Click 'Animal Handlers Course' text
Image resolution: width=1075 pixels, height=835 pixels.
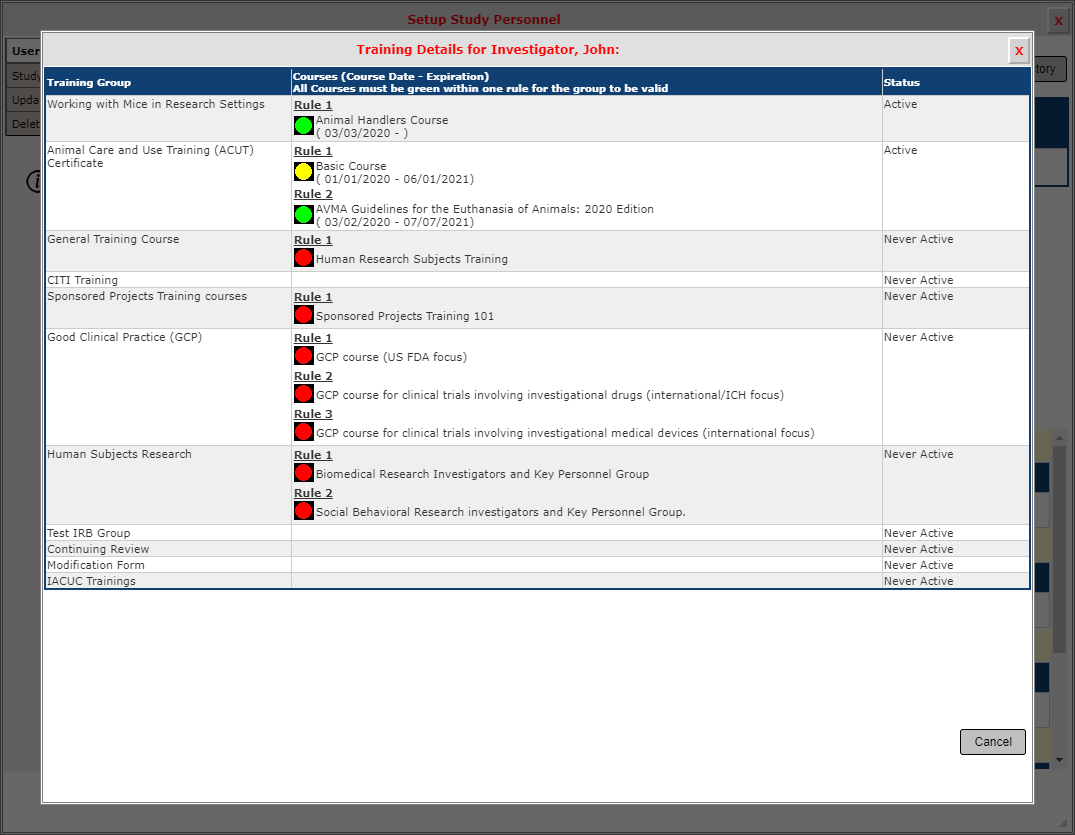click(382, 120)
